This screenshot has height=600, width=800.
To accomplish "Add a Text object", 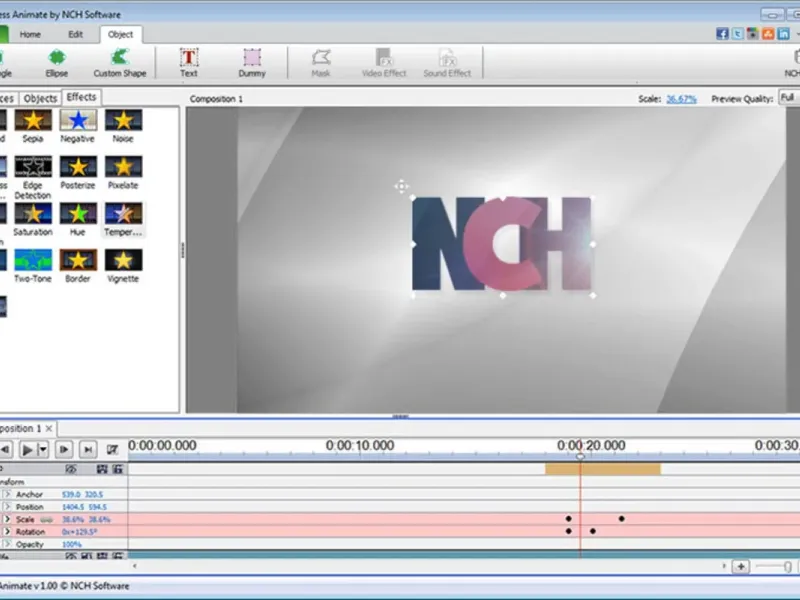I will click(x=189, y=63).
